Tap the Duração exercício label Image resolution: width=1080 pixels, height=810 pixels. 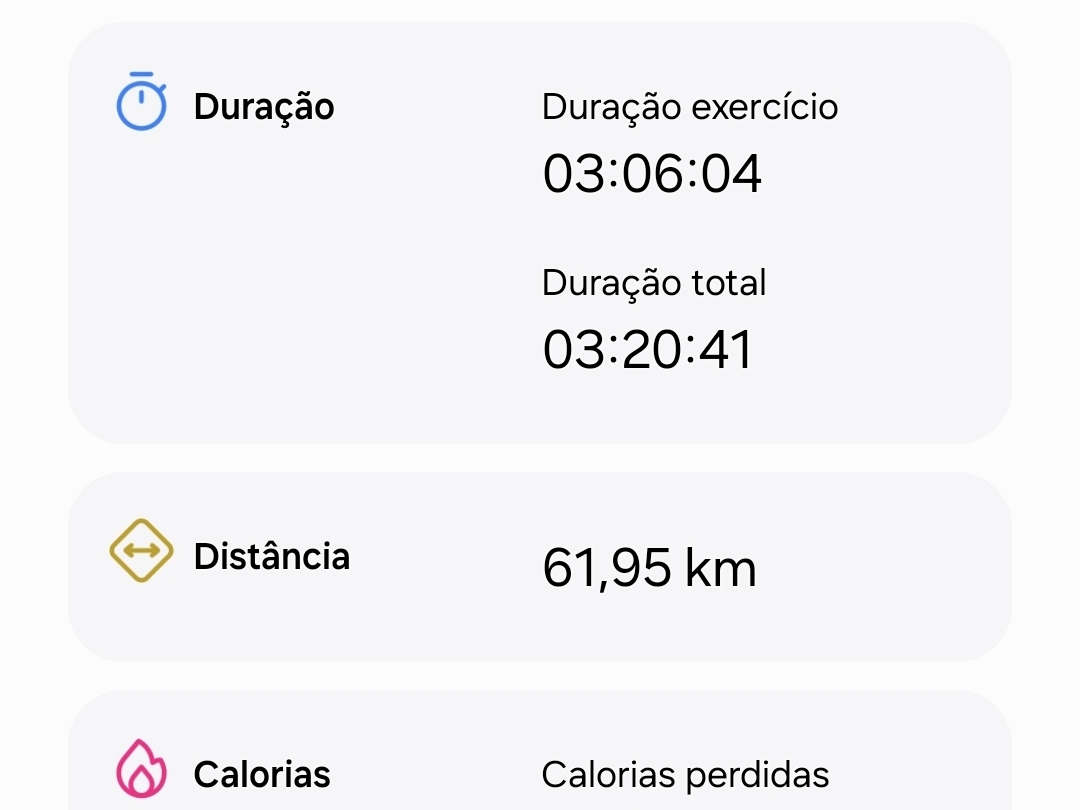tap(689, 107)
